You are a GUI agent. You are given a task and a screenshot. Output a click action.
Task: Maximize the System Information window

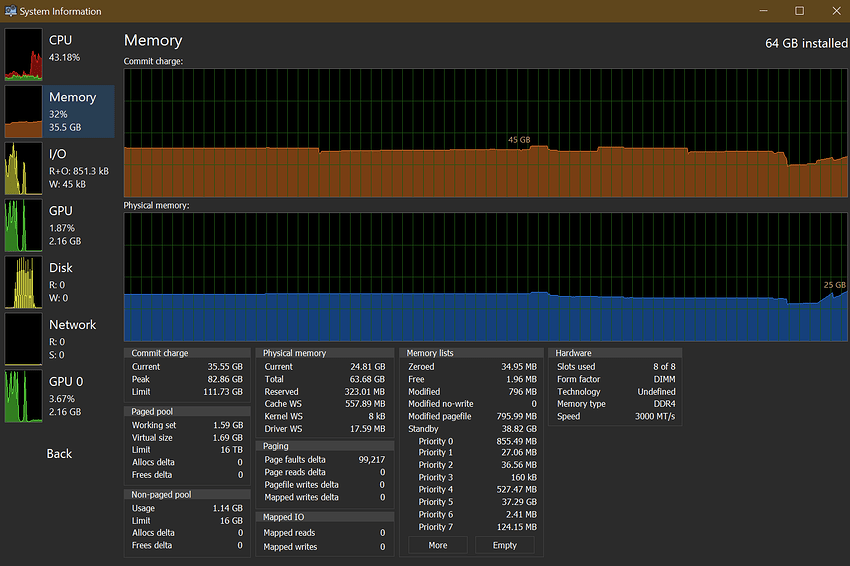coord(799,11)
